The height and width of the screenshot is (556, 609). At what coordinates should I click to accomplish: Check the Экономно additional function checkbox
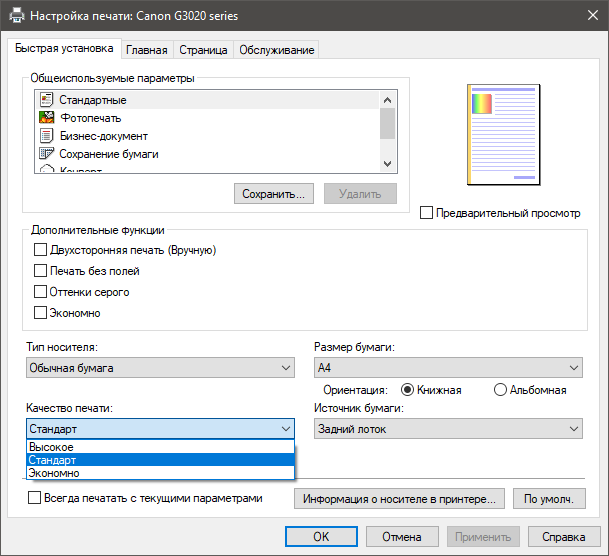coord(40,313)
